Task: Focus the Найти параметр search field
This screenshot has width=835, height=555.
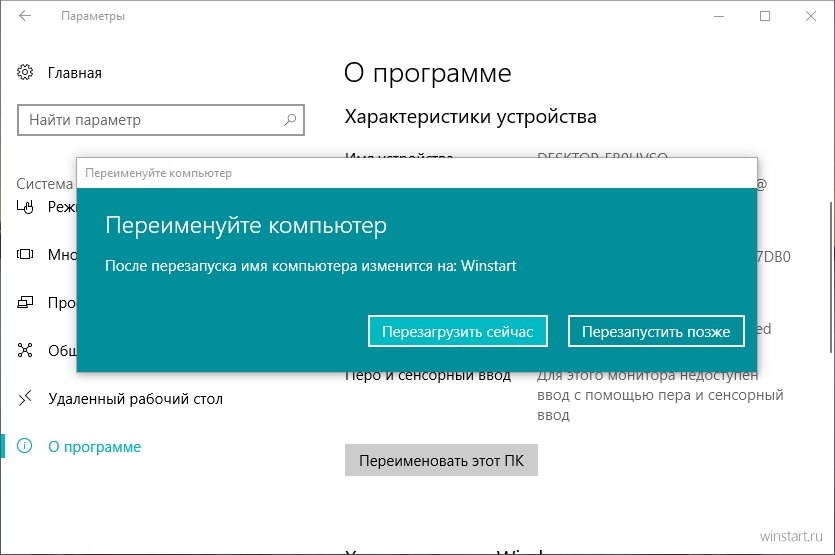Action: pyautogui.click(x=150, y=120)
